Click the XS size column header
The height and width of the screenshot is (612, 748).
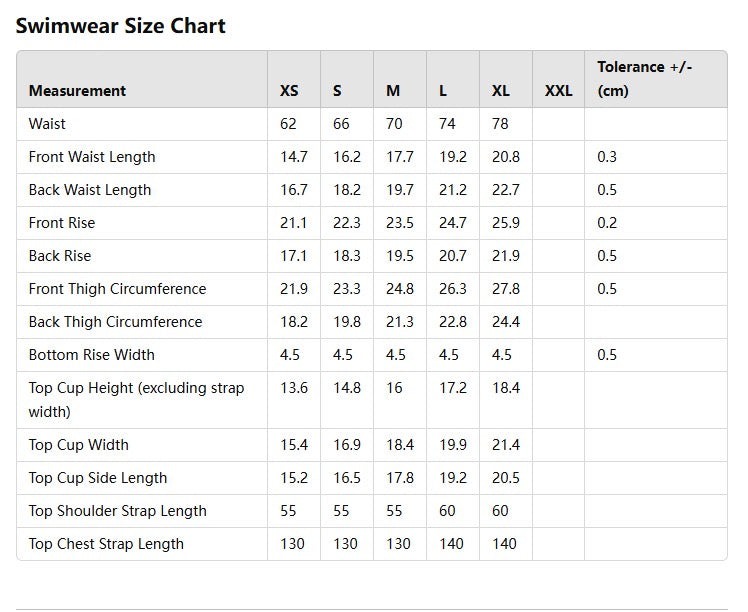[x=289, y=91]
